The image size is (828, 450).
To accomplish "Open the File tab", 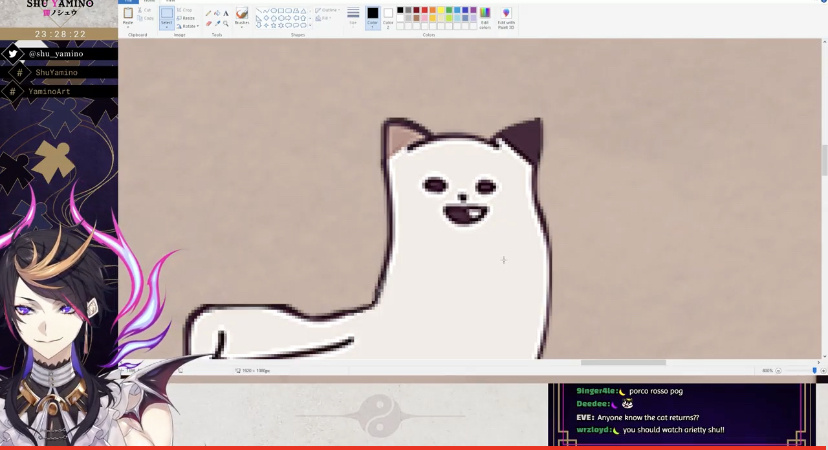I will click(x=128, y=2).
